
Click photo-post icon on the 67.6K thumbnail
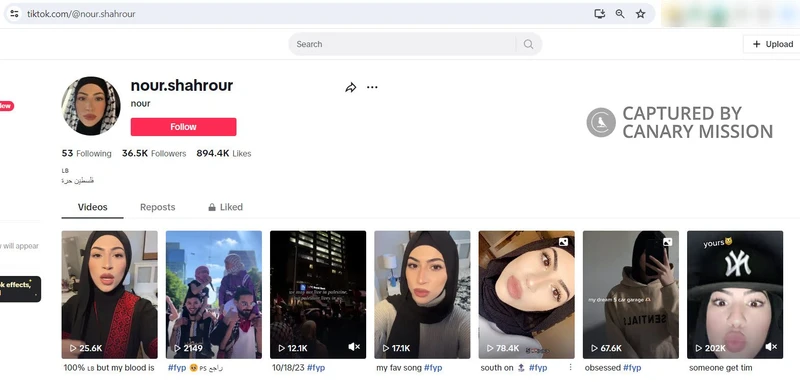(x=667, y=242)
